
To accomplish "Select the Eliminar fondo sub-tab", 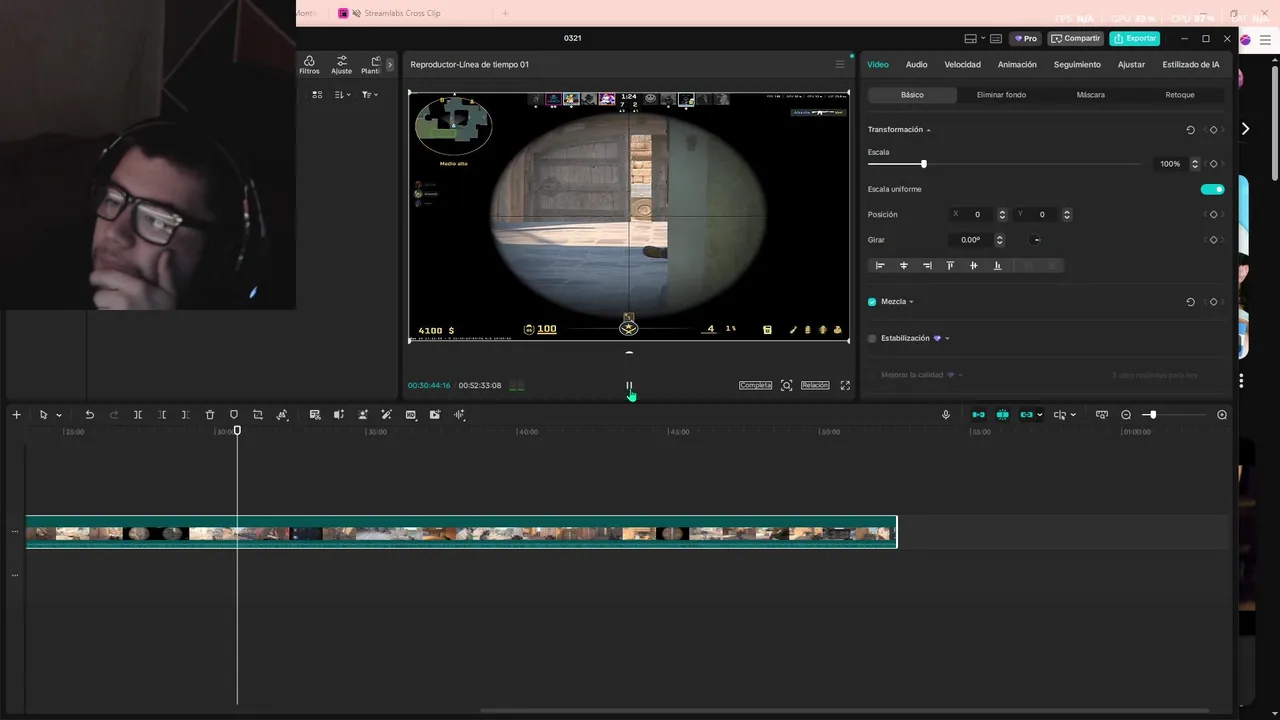I will (x=1001, y=95).
